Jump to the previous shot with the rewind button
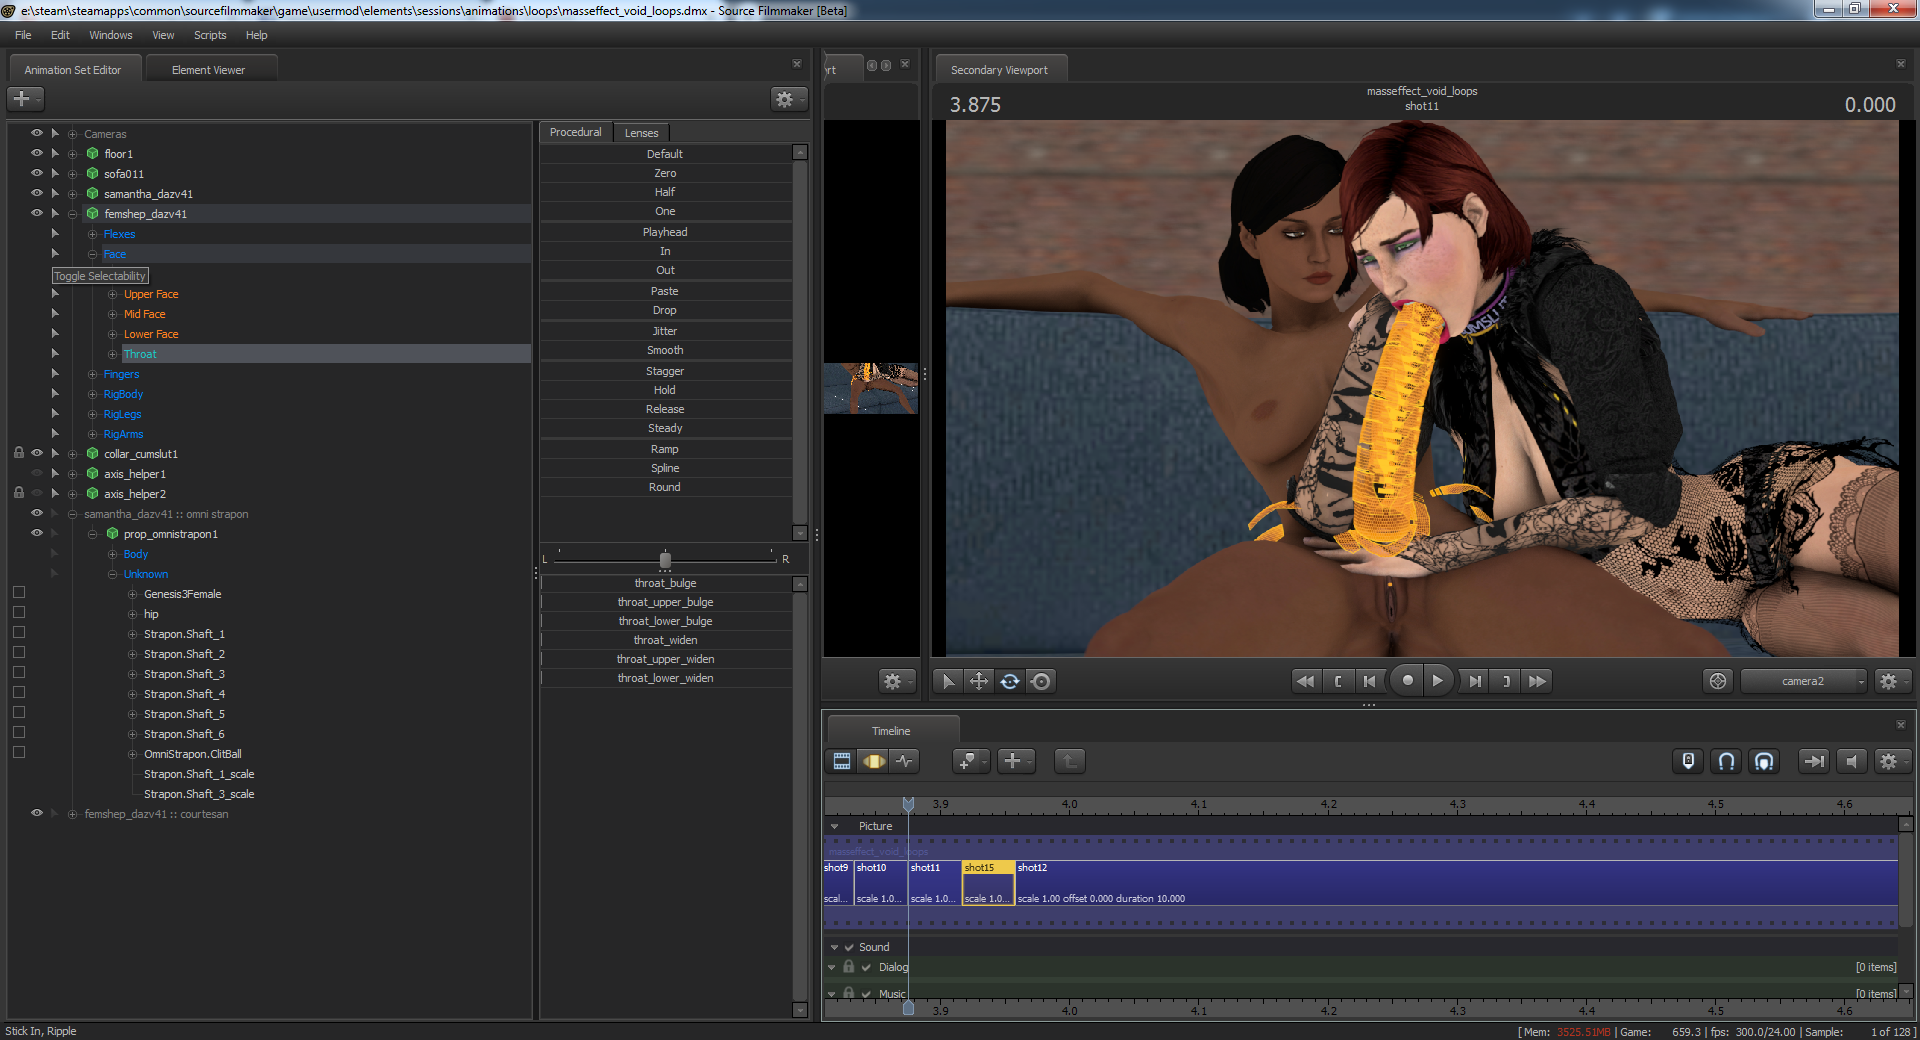 [x=1305, y=681]
